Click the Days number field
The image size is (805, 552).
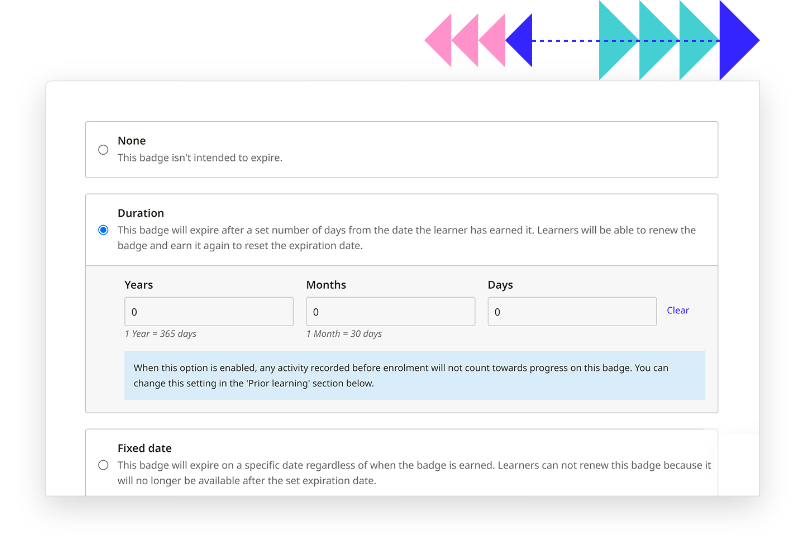(572, 312)
